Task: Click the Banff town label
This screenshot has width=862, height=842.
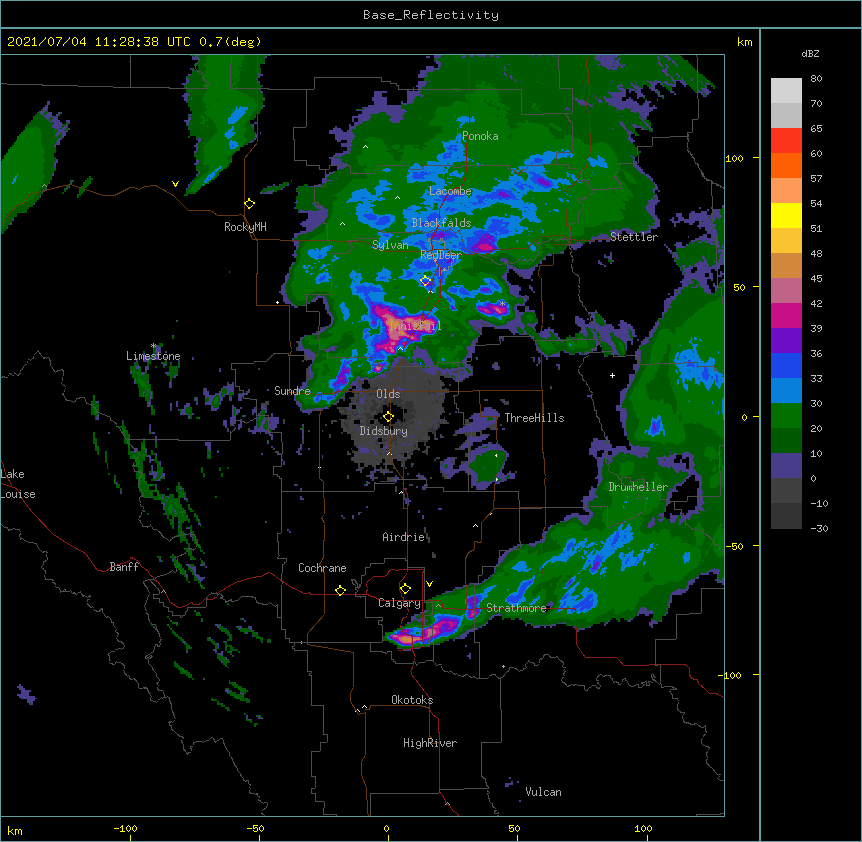Action: pos(124,567)
